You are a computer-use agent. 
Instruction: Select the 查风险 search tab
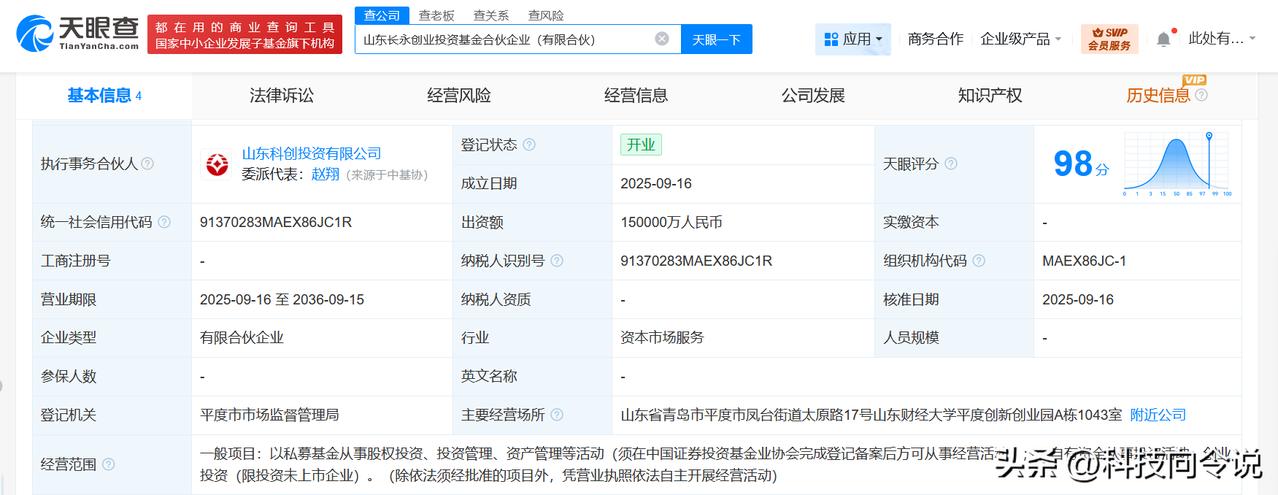(x=546, y=15)
